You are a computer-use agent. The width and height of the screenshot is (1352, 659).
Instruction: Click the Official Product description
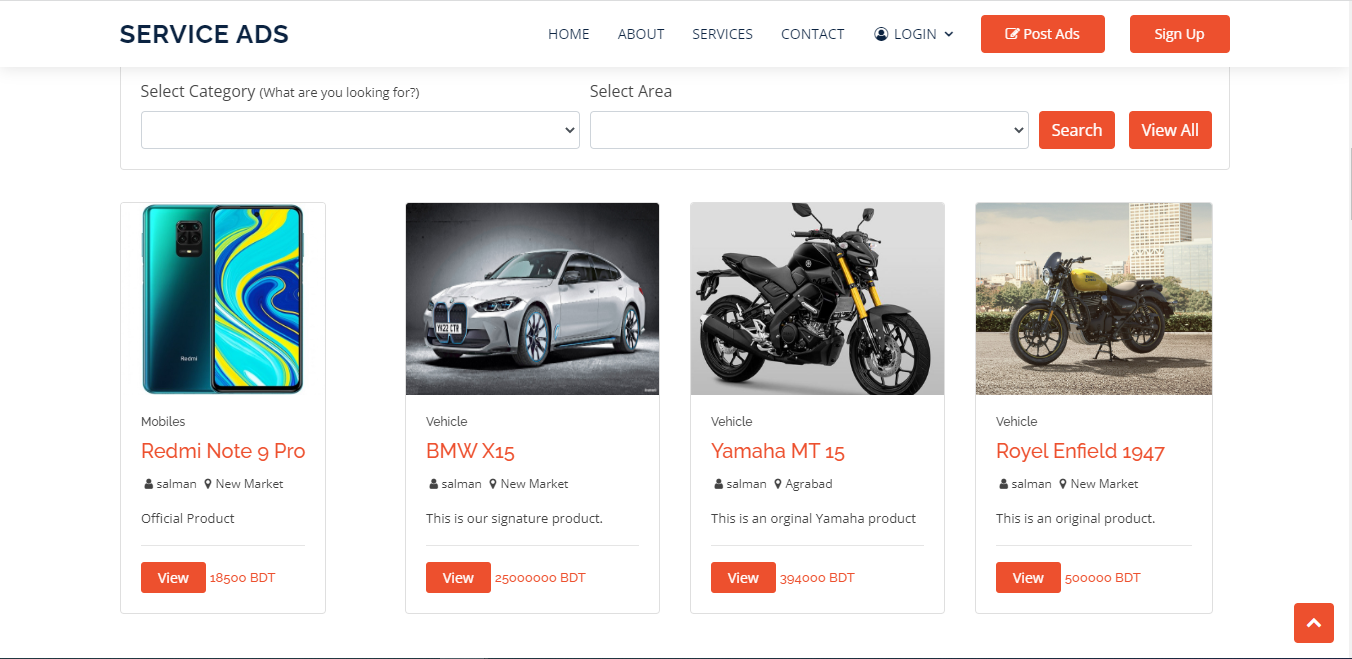188,519
